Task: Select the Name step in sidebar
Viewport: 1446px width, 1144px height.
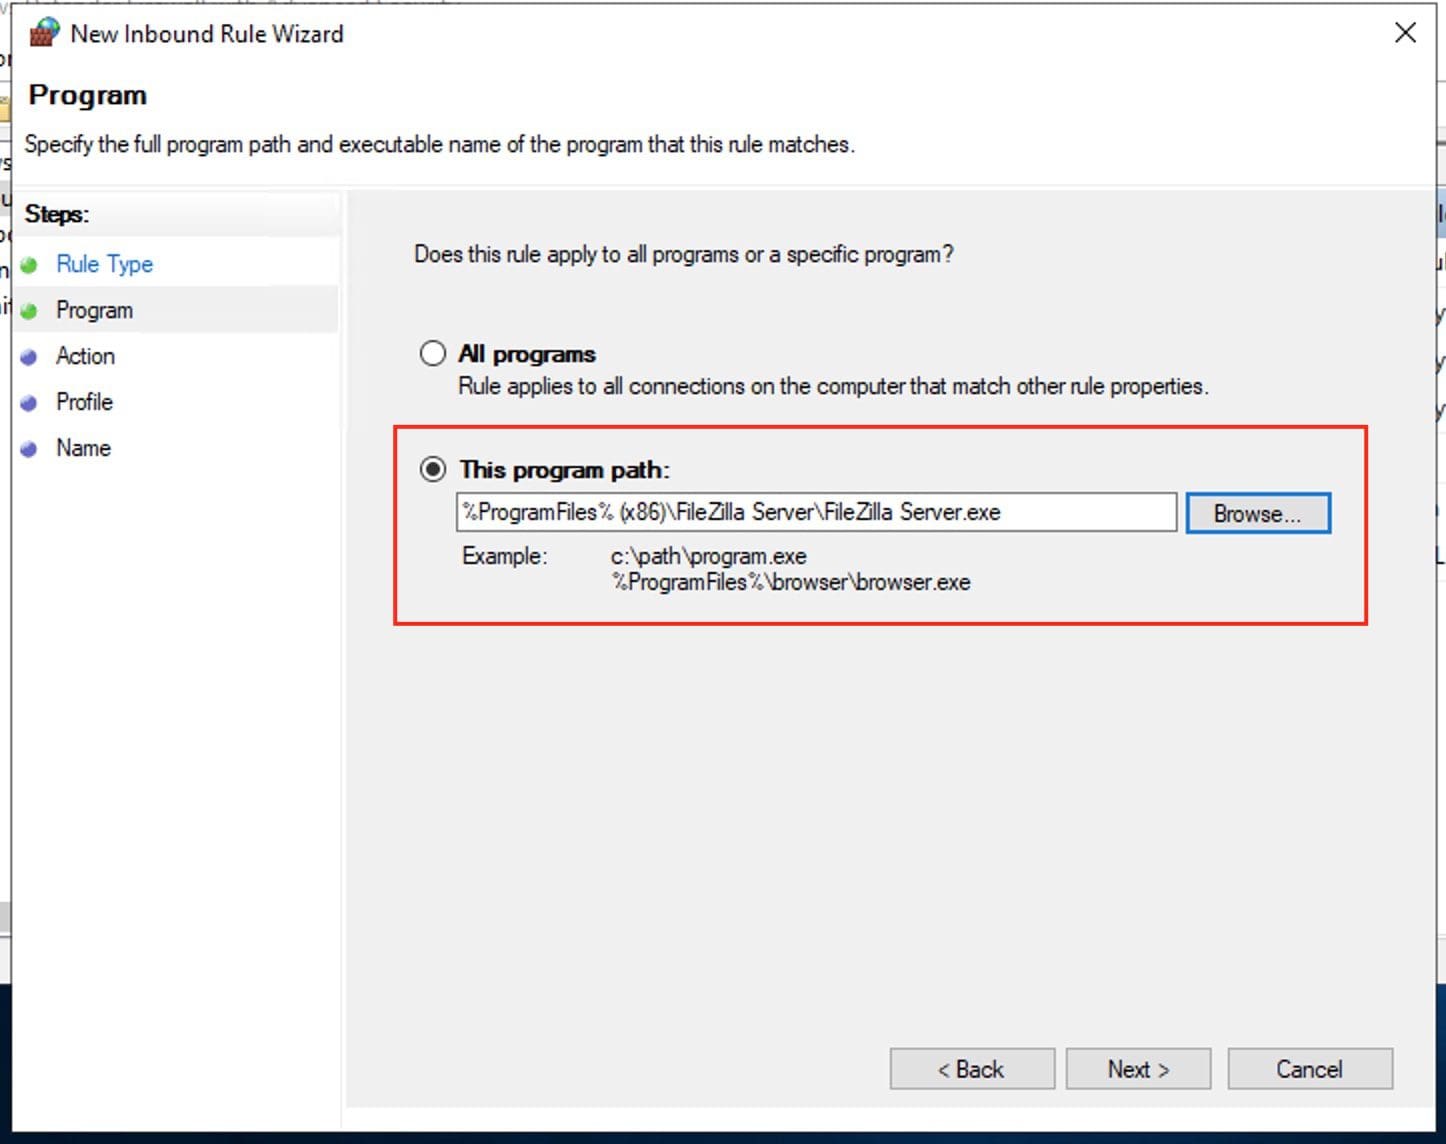Action: 83,448
